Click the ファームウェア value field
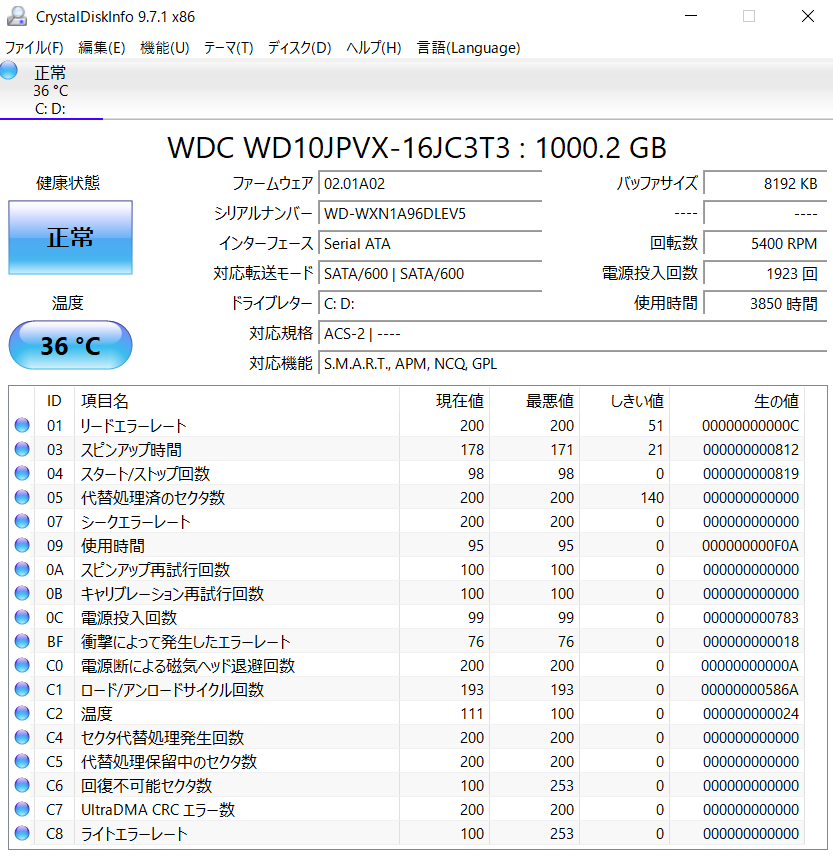 click(x=430, y=184)
